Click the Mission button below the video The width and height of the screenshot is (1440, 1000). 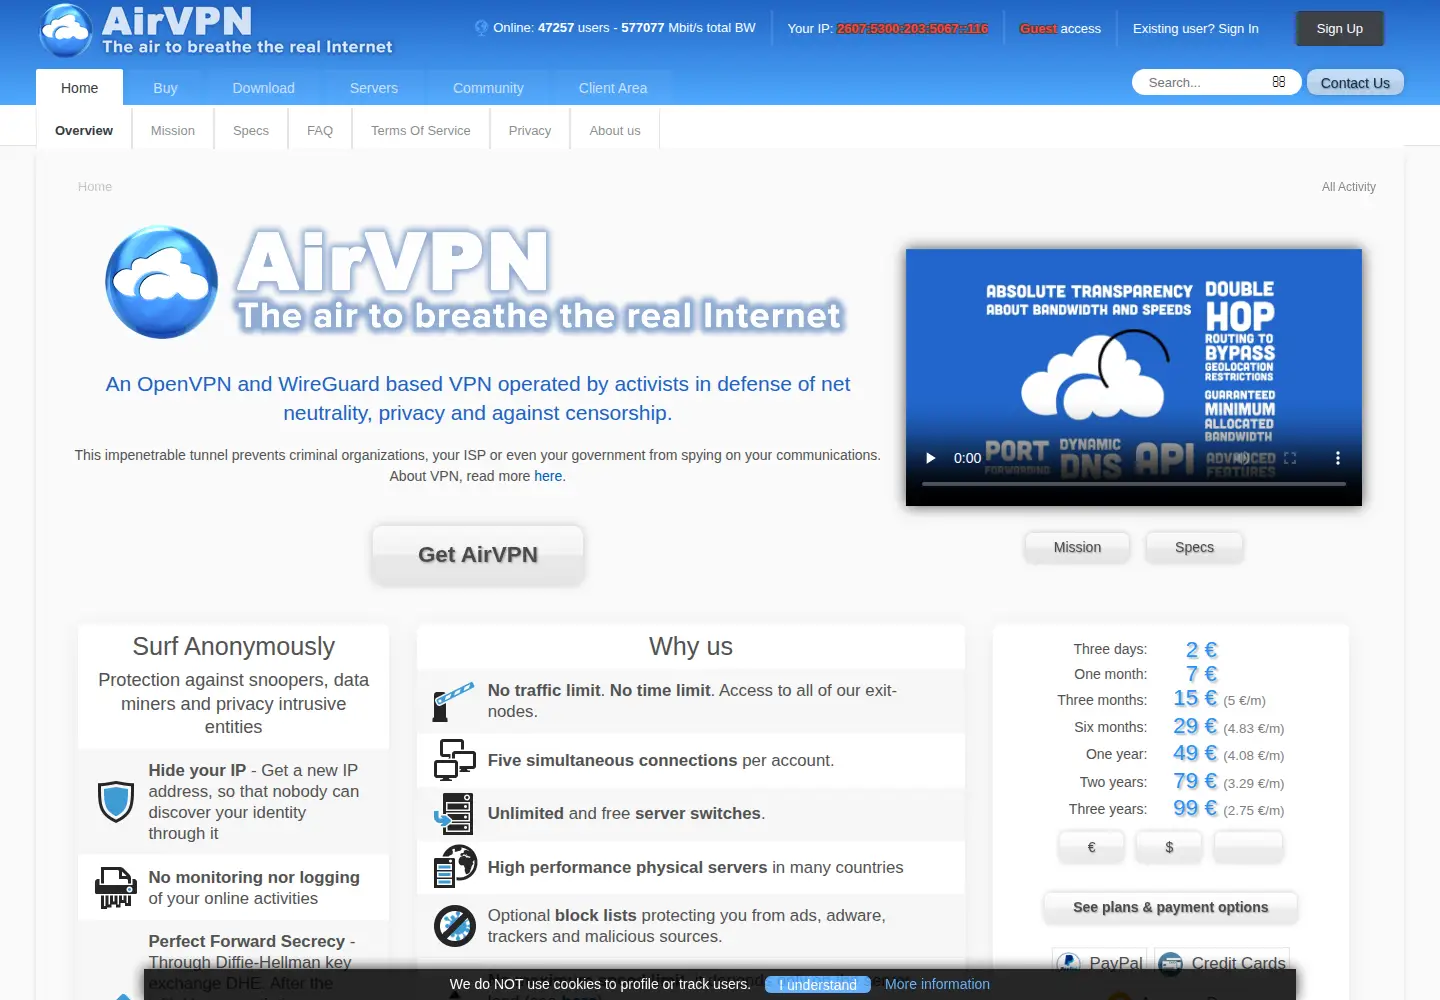(x=1077, y=547)
